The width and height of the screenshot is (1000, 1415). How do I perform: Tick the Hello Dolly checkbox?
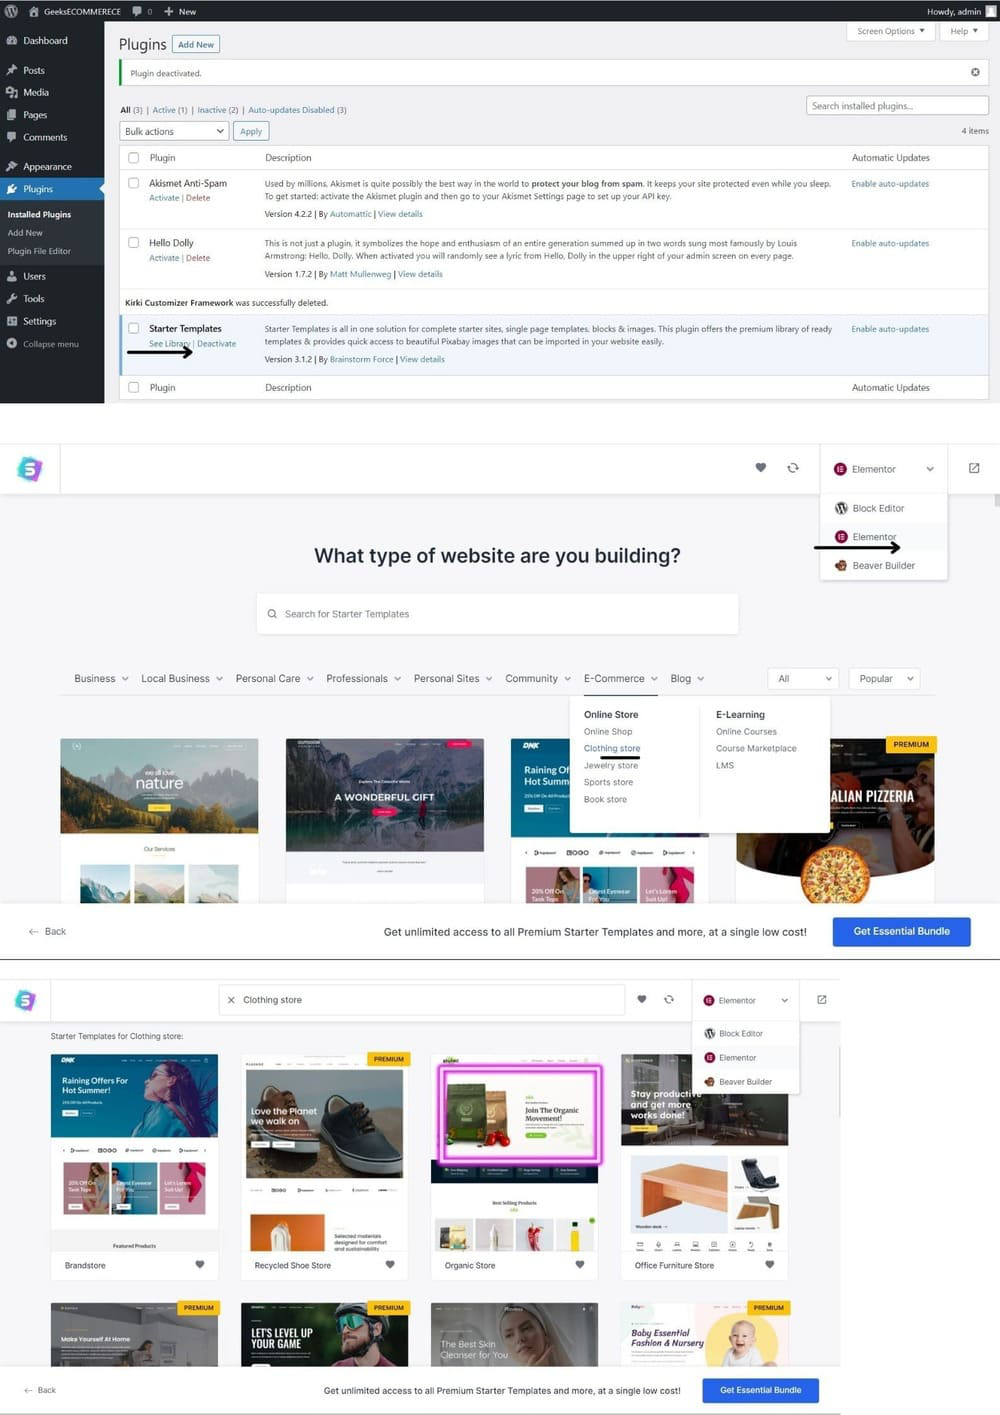(x=134, y=242)
